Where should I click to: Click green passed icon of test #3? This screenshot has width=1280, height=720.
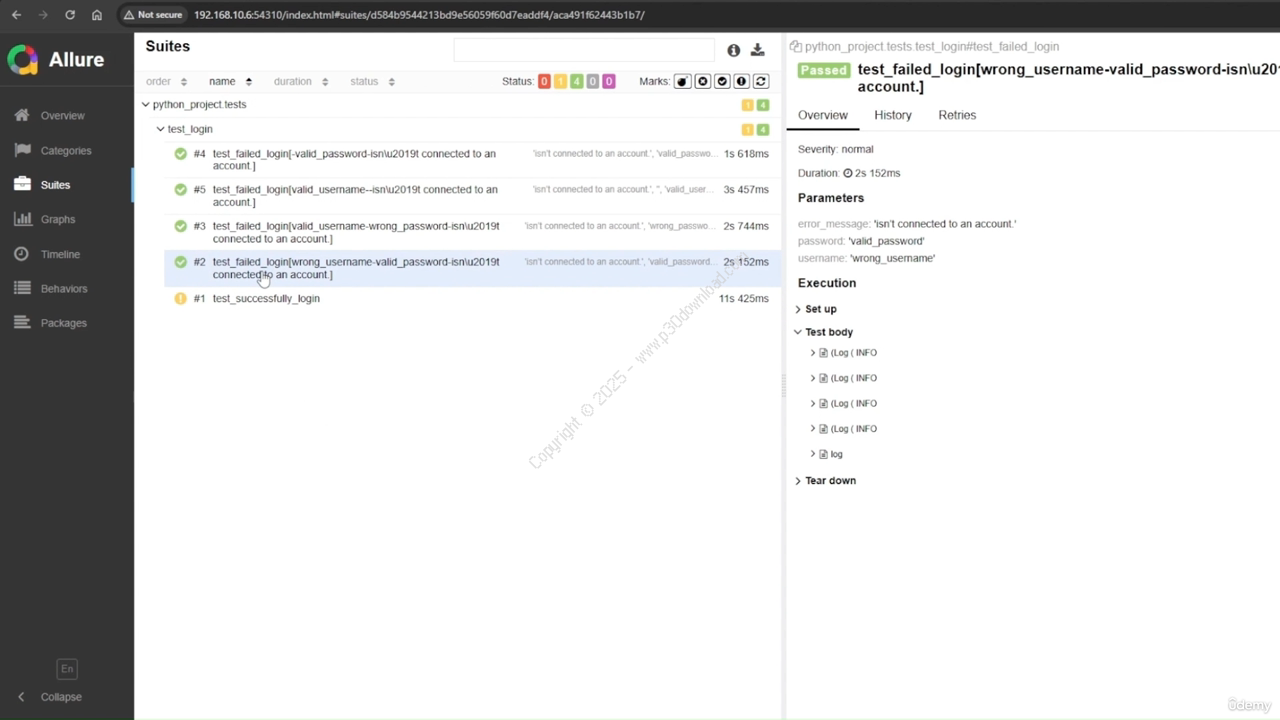click(x=181, y=226)
